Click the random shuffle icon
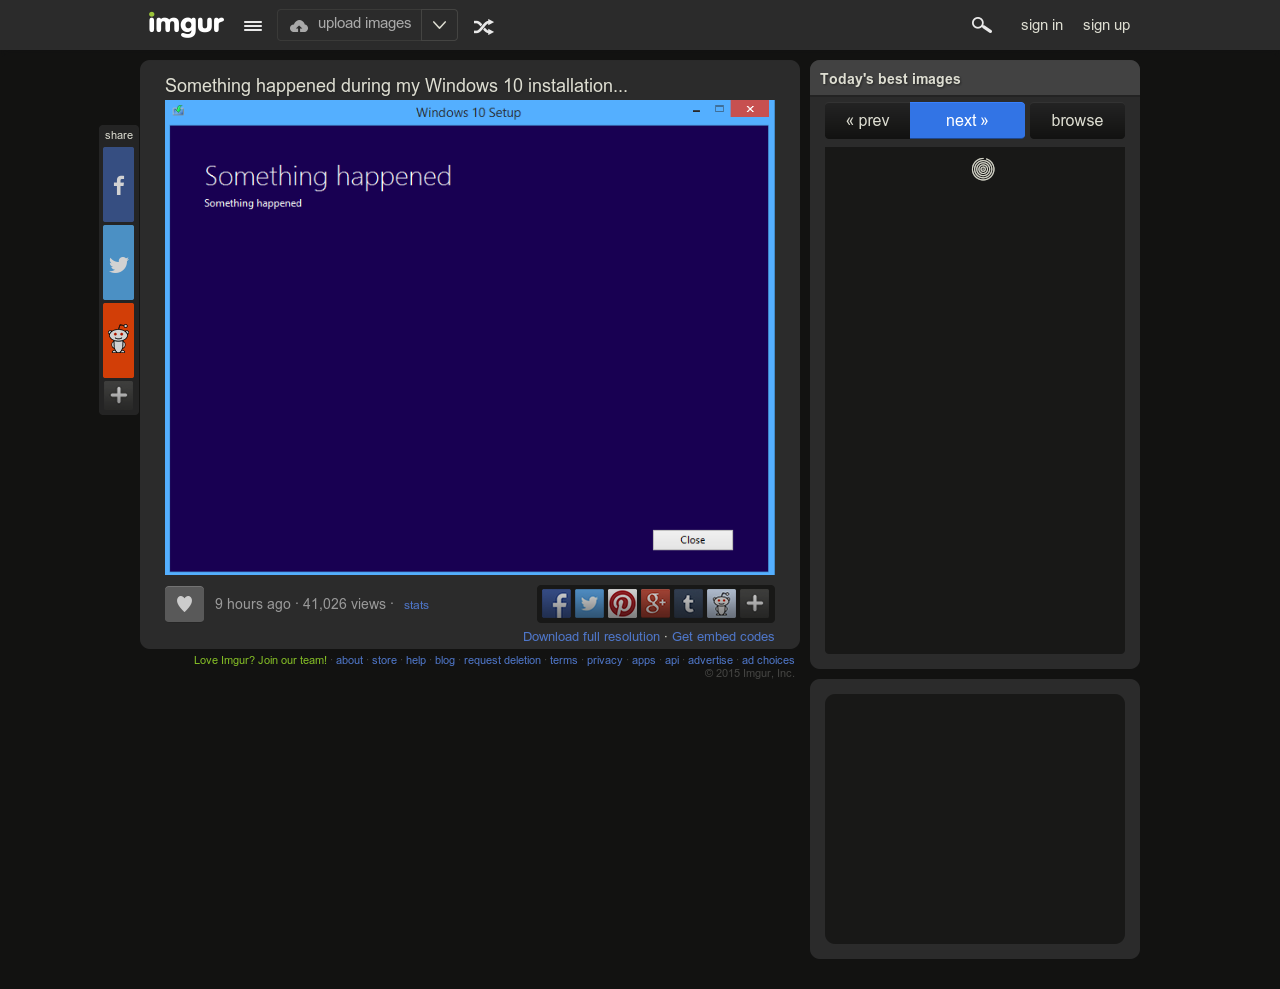 pyautogui.click(x=484, y=26)
